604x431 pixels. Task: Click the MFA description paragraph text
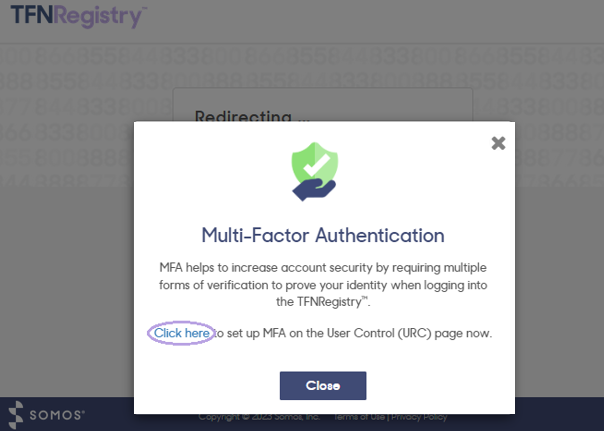click(323, 285)
